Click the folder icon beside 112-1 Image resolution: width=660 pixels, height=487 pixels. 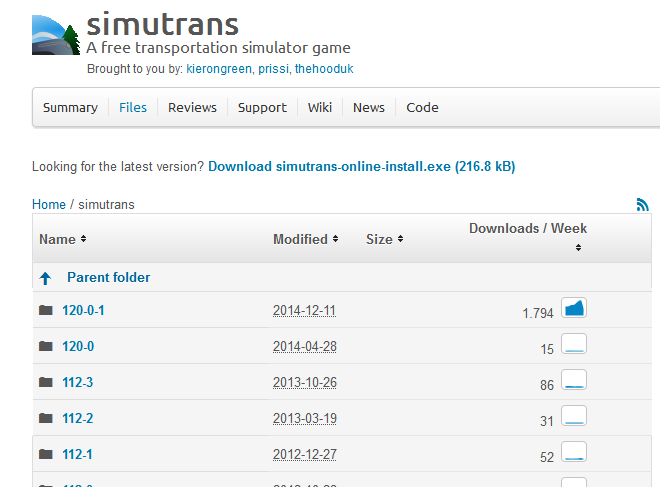click(x=46, y=454)
